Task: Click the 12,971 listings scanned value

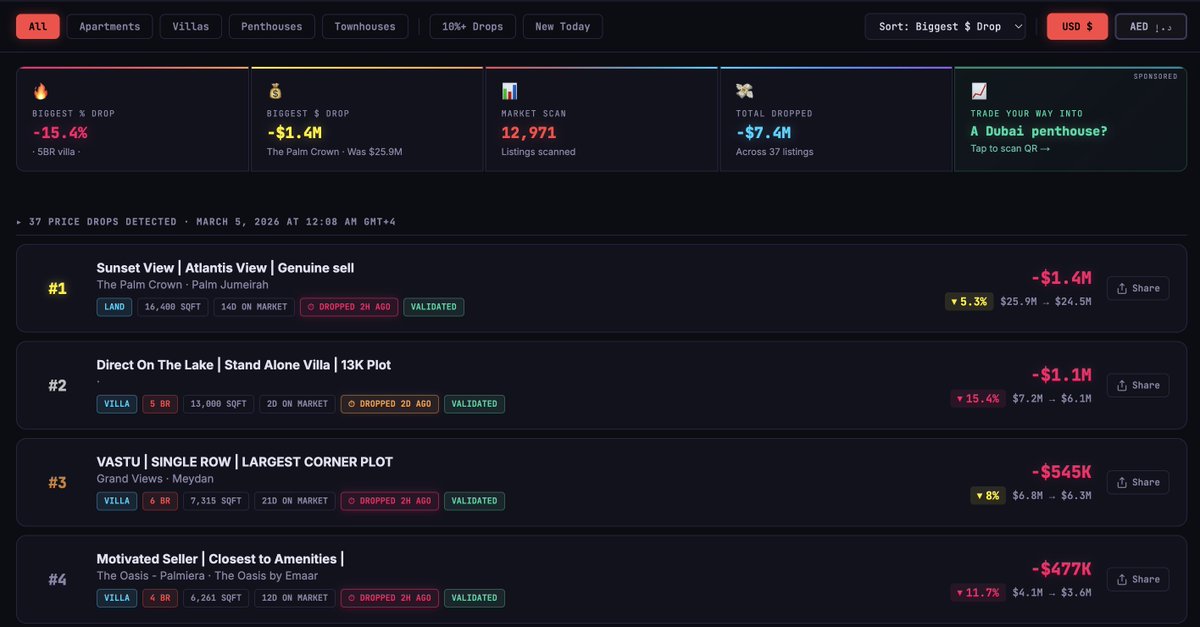Action: (528, 132)
